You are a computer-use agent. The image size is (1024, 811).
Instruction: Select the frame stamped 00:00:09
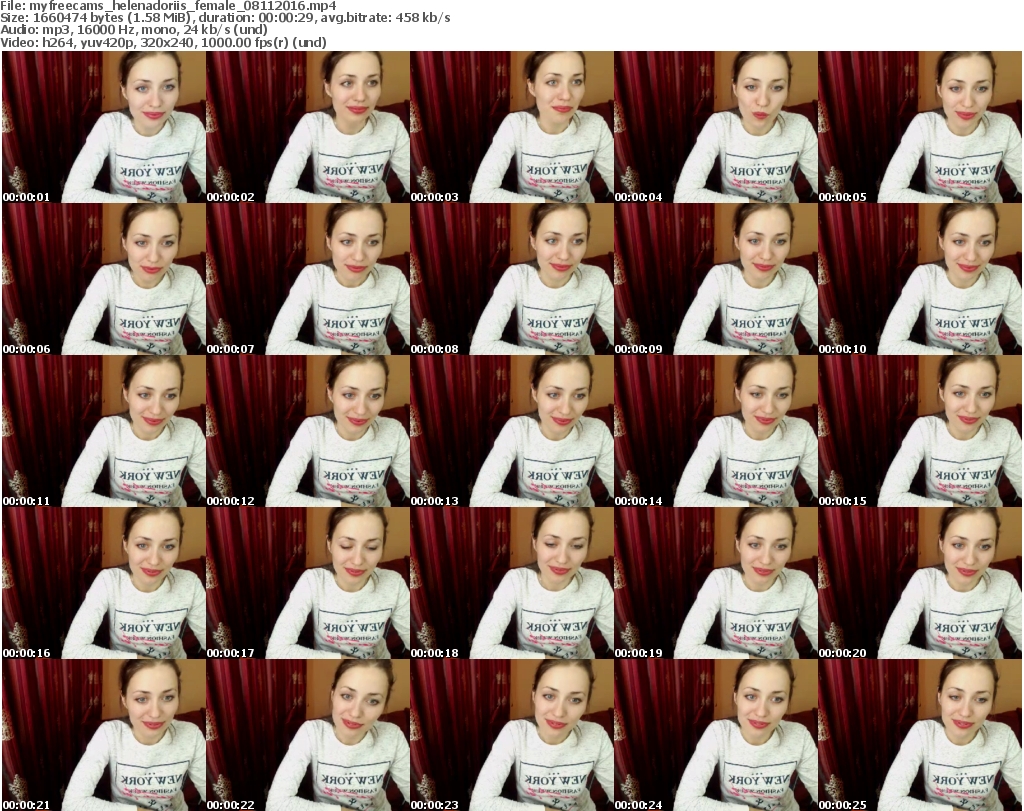[x=715, y=279]
